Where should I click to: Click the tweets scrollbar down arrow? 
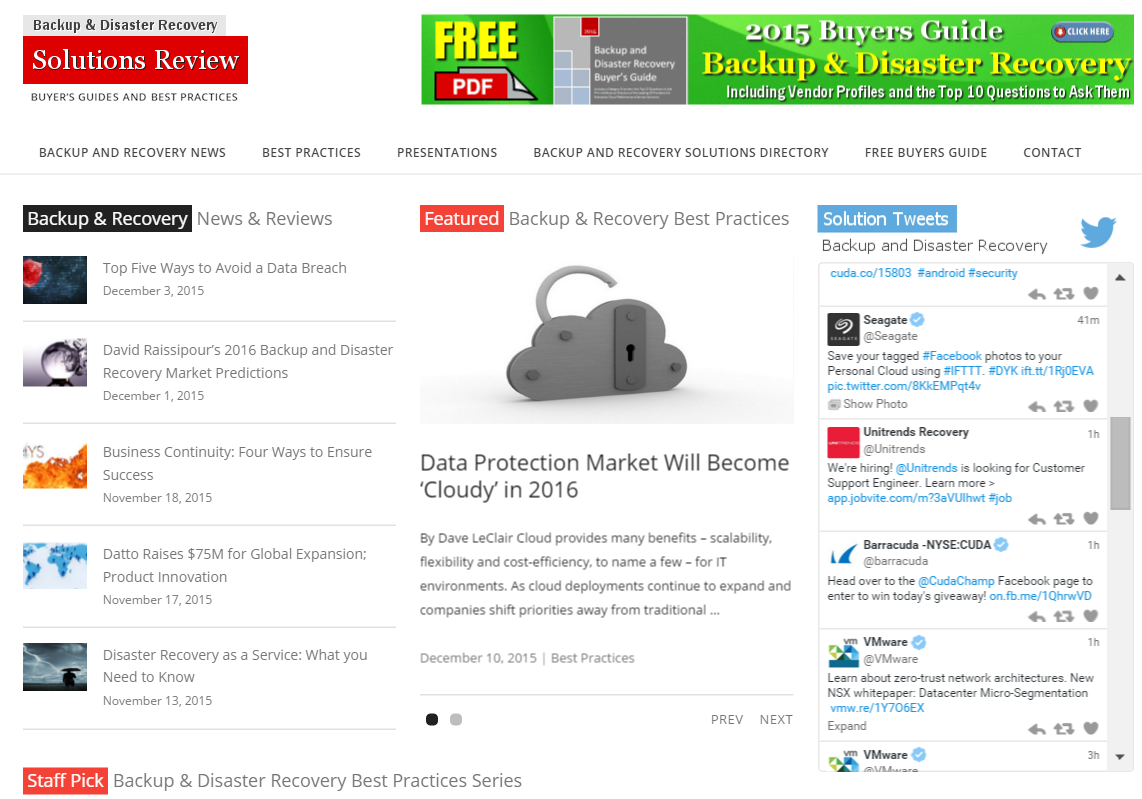(1120, 757)
